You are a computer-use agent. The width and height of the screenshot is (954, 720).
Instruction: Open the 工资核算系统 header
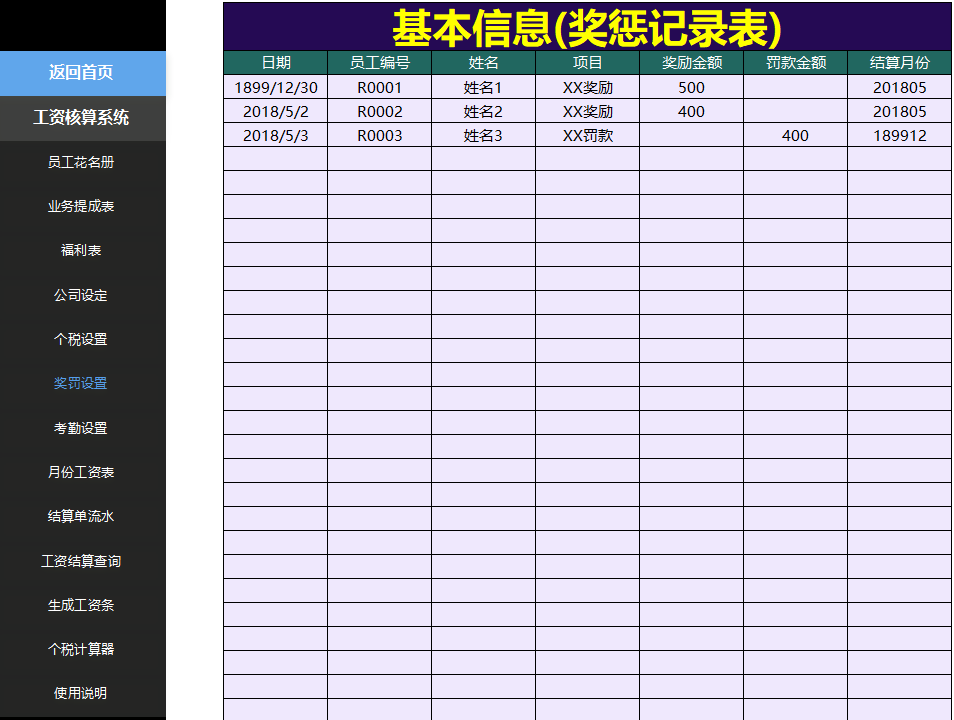click(x=83, y=118)
